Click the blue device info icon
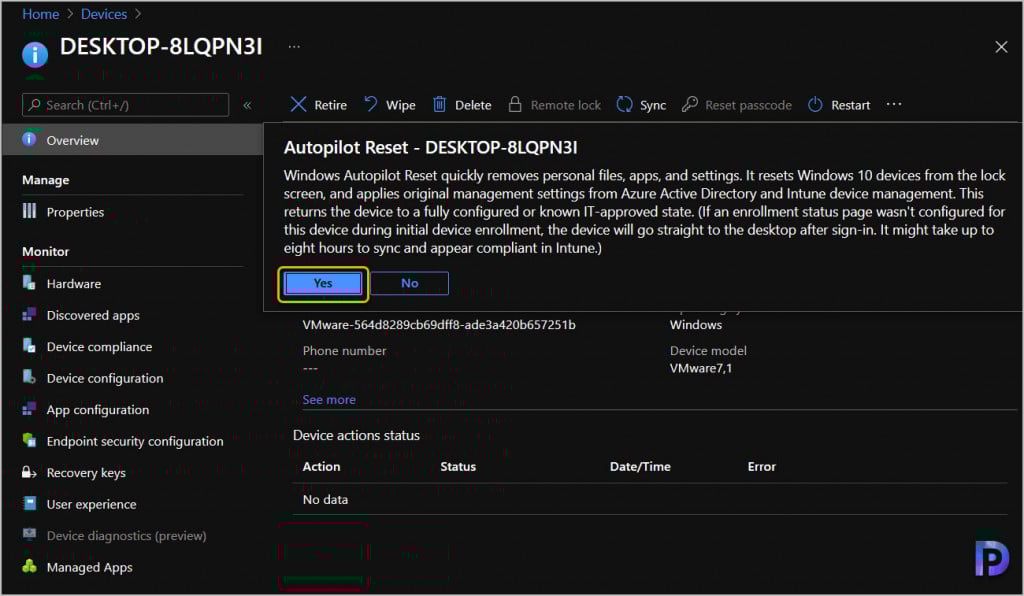This screenshot has height=596, width=1024. 35,55
